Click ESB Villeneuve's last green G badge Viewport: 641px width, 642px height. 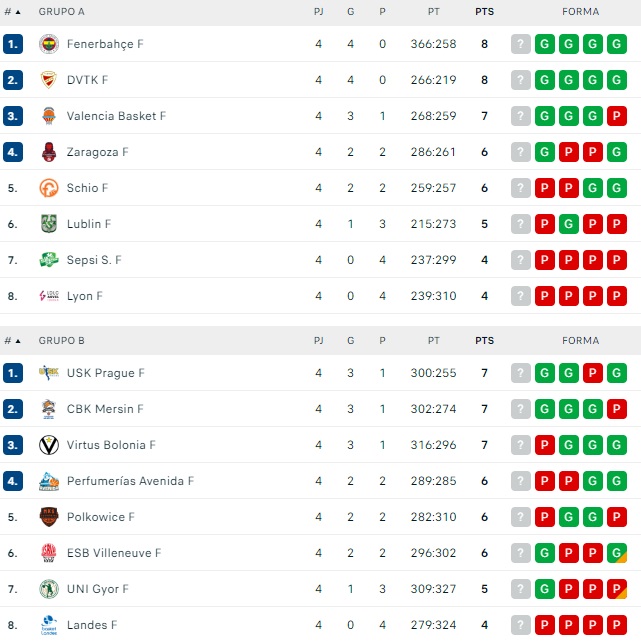pyautogui.click(x=616, y=553)
